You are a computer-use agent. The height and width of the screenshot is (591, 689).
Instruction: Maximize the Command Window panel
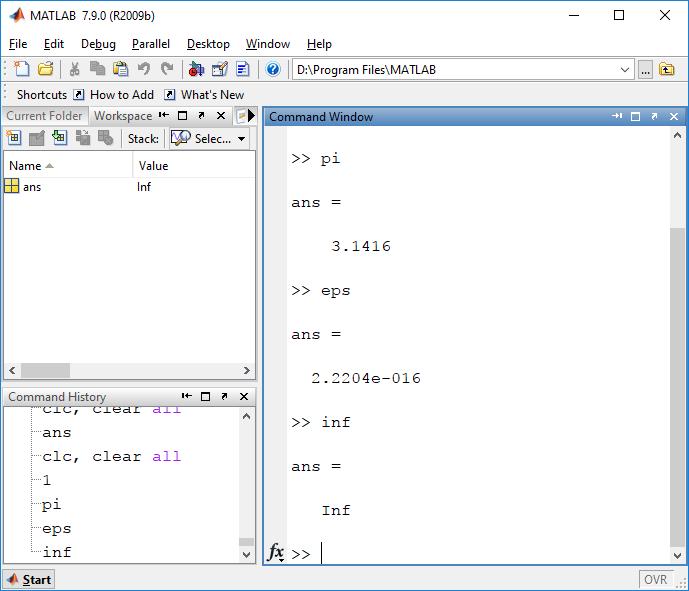(x=635, y=116)
